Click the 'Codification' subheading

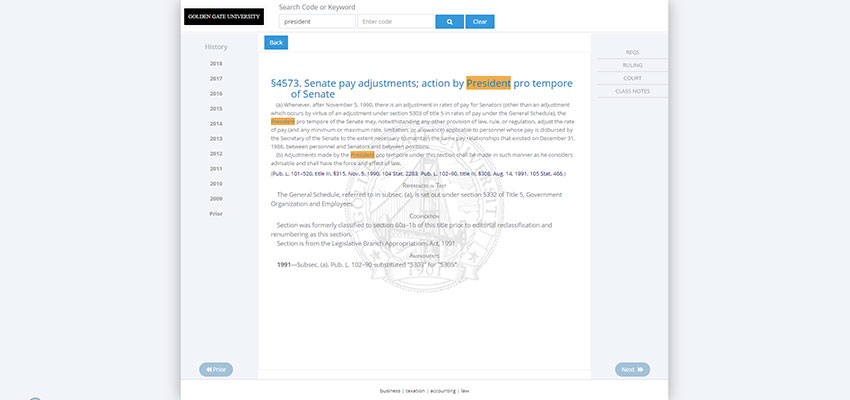click(424, 216)
